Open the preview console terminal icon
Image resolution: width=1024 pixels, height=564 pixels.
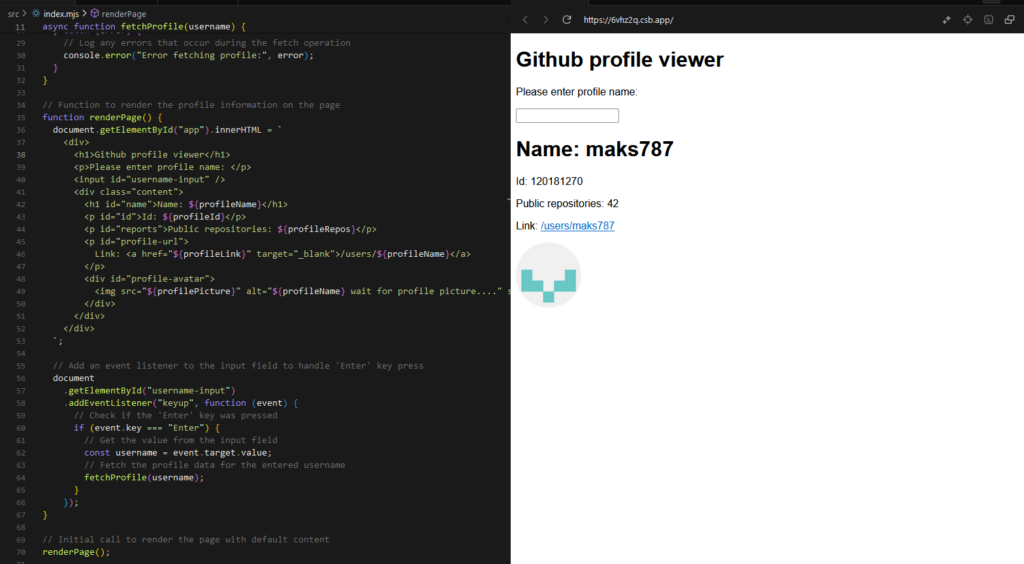[989, 20]
